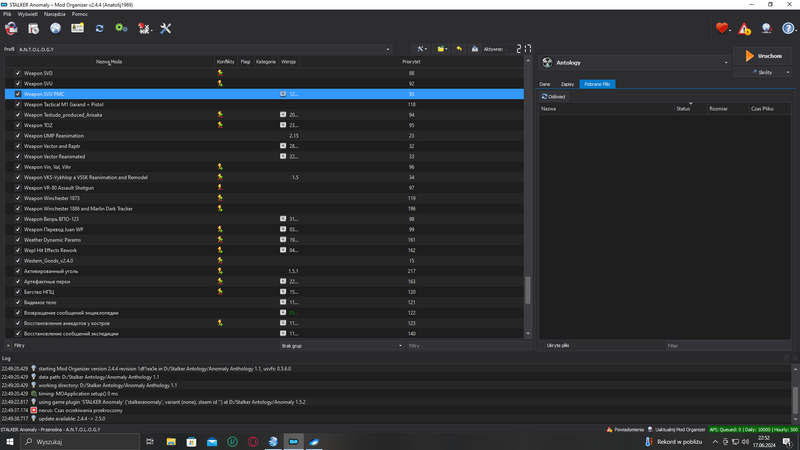Switch to the Zapisy tab
Screen dimensions: 800x450
click(x=567, y=84)
